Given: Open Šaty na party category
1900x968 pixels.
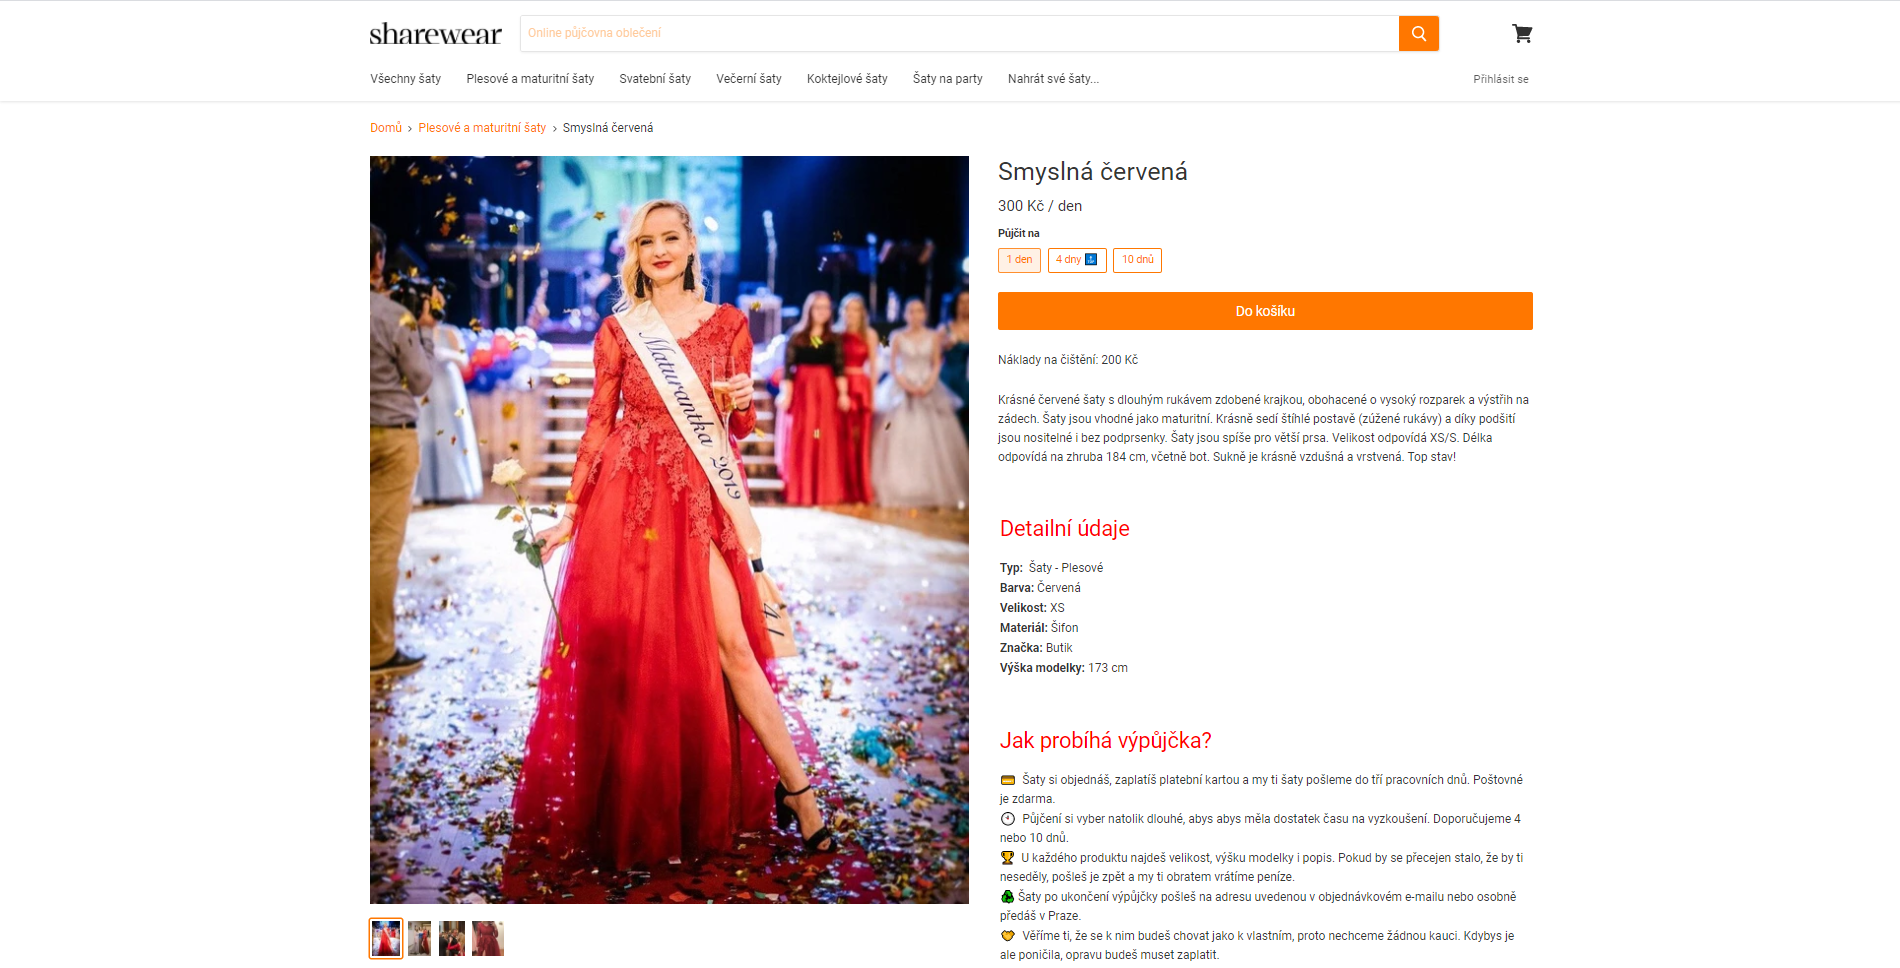Looking at the screenshot, I should [947, 79].
